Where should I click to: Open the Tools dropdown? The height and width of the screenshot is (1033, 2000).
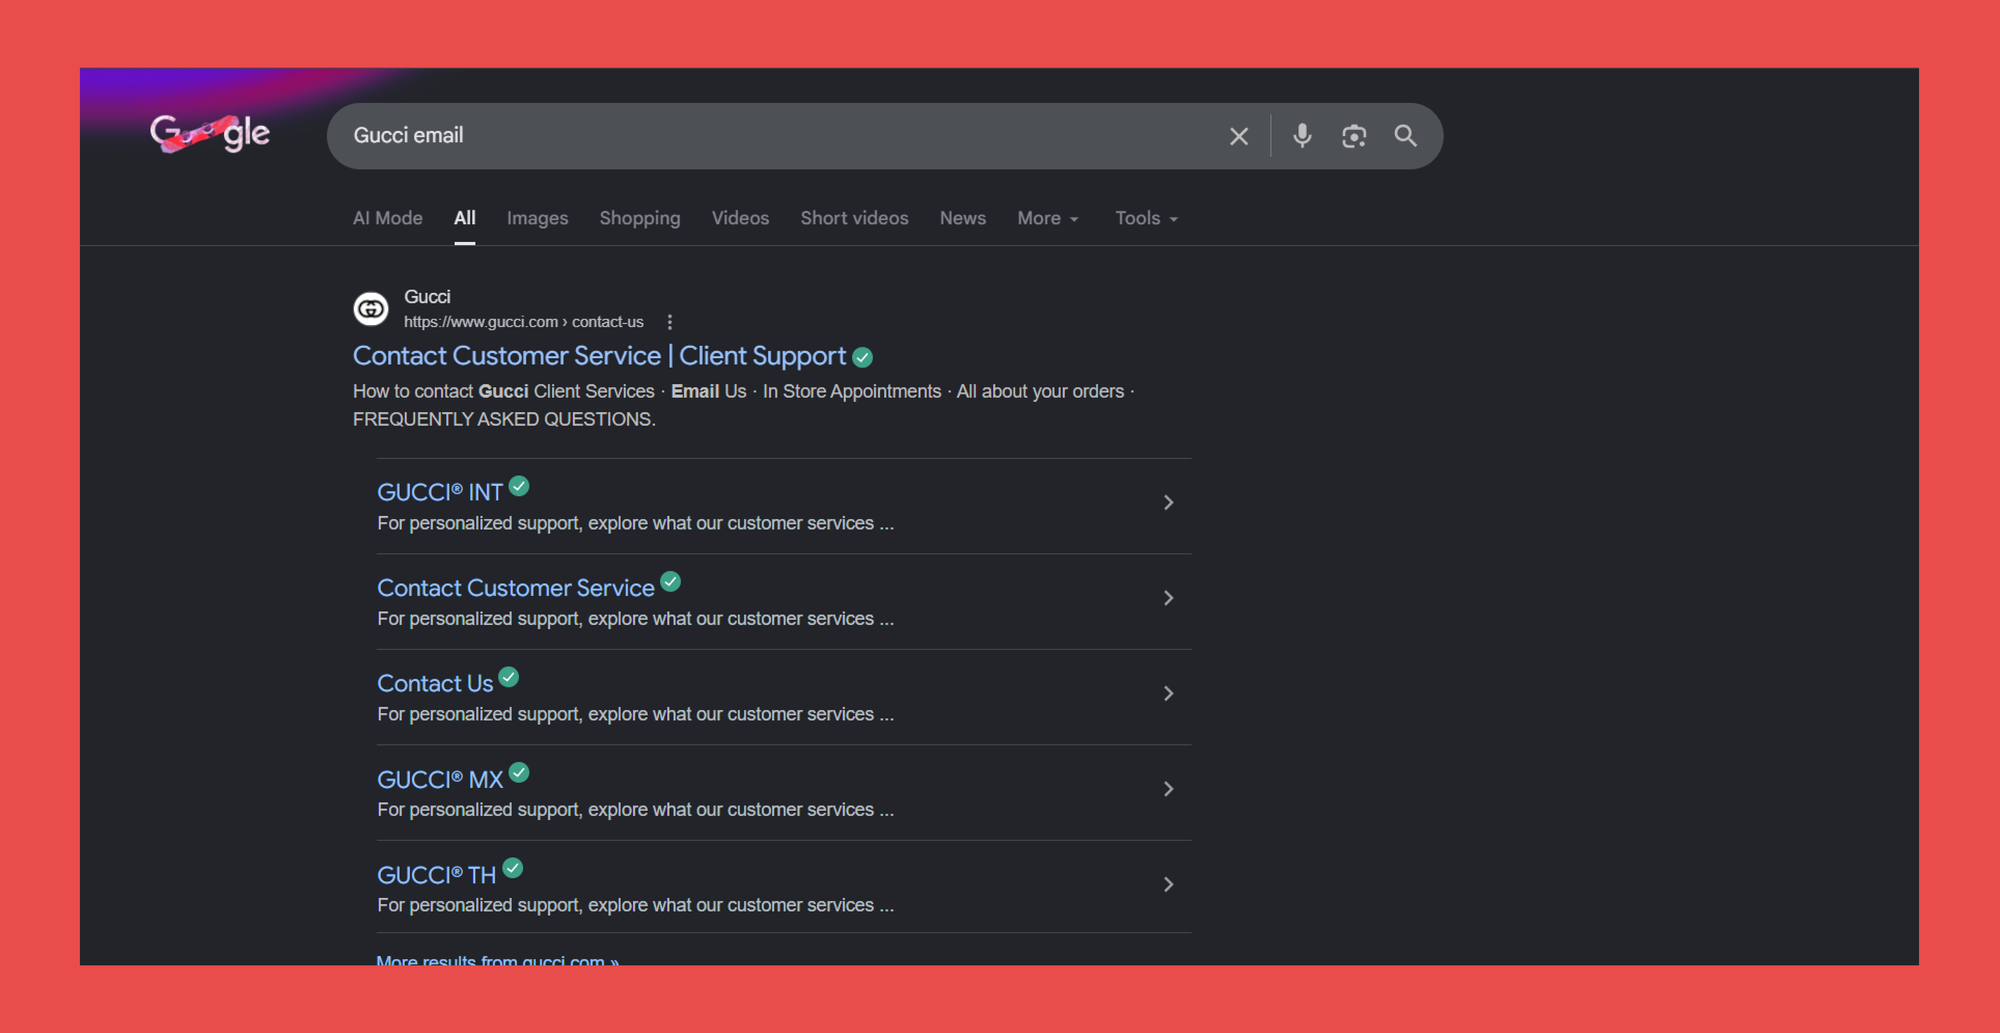click(x=1146, y=218)
